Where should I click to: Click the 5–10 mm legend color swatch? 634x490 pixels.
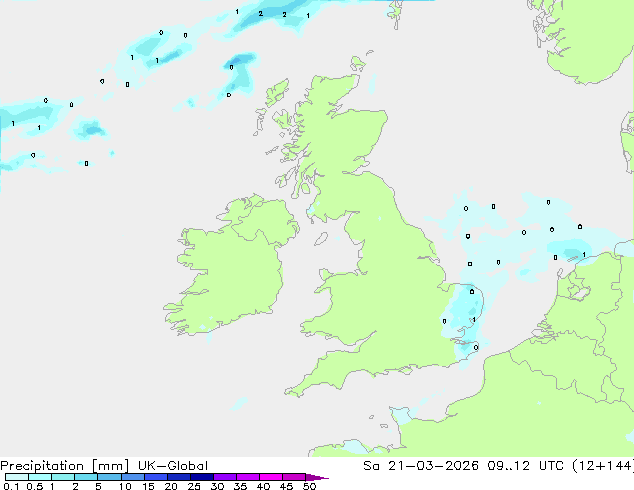(109, 477)
